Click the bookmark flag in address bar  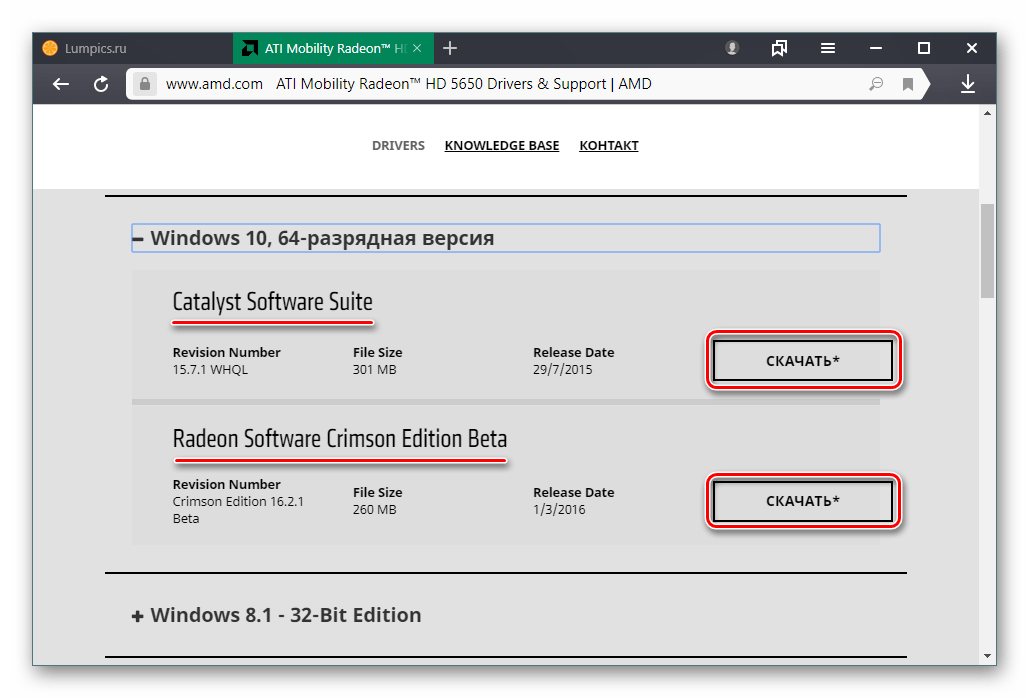pos(908,84)
